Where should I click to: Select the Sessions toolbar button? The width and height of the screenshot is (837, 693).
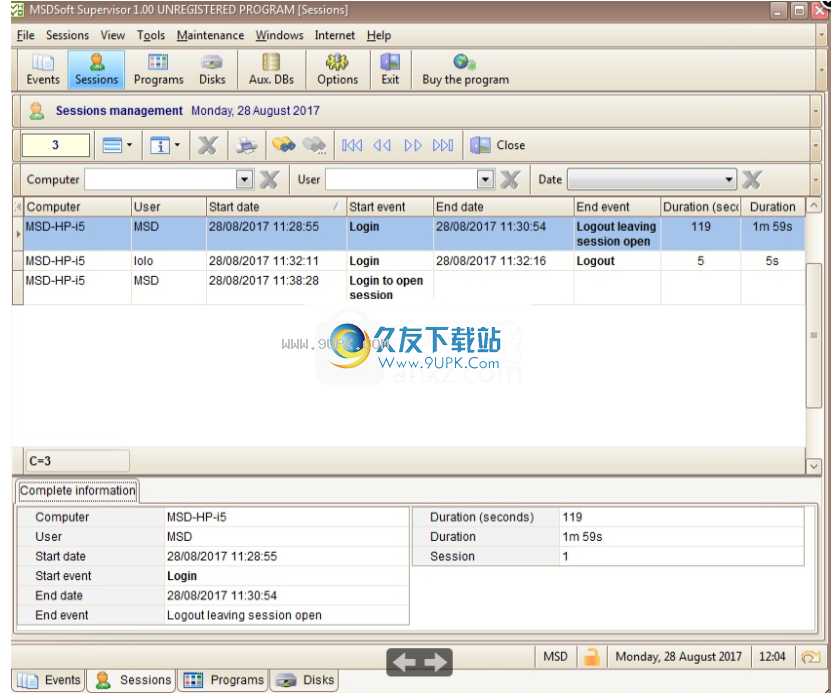(x=96, y=69)
